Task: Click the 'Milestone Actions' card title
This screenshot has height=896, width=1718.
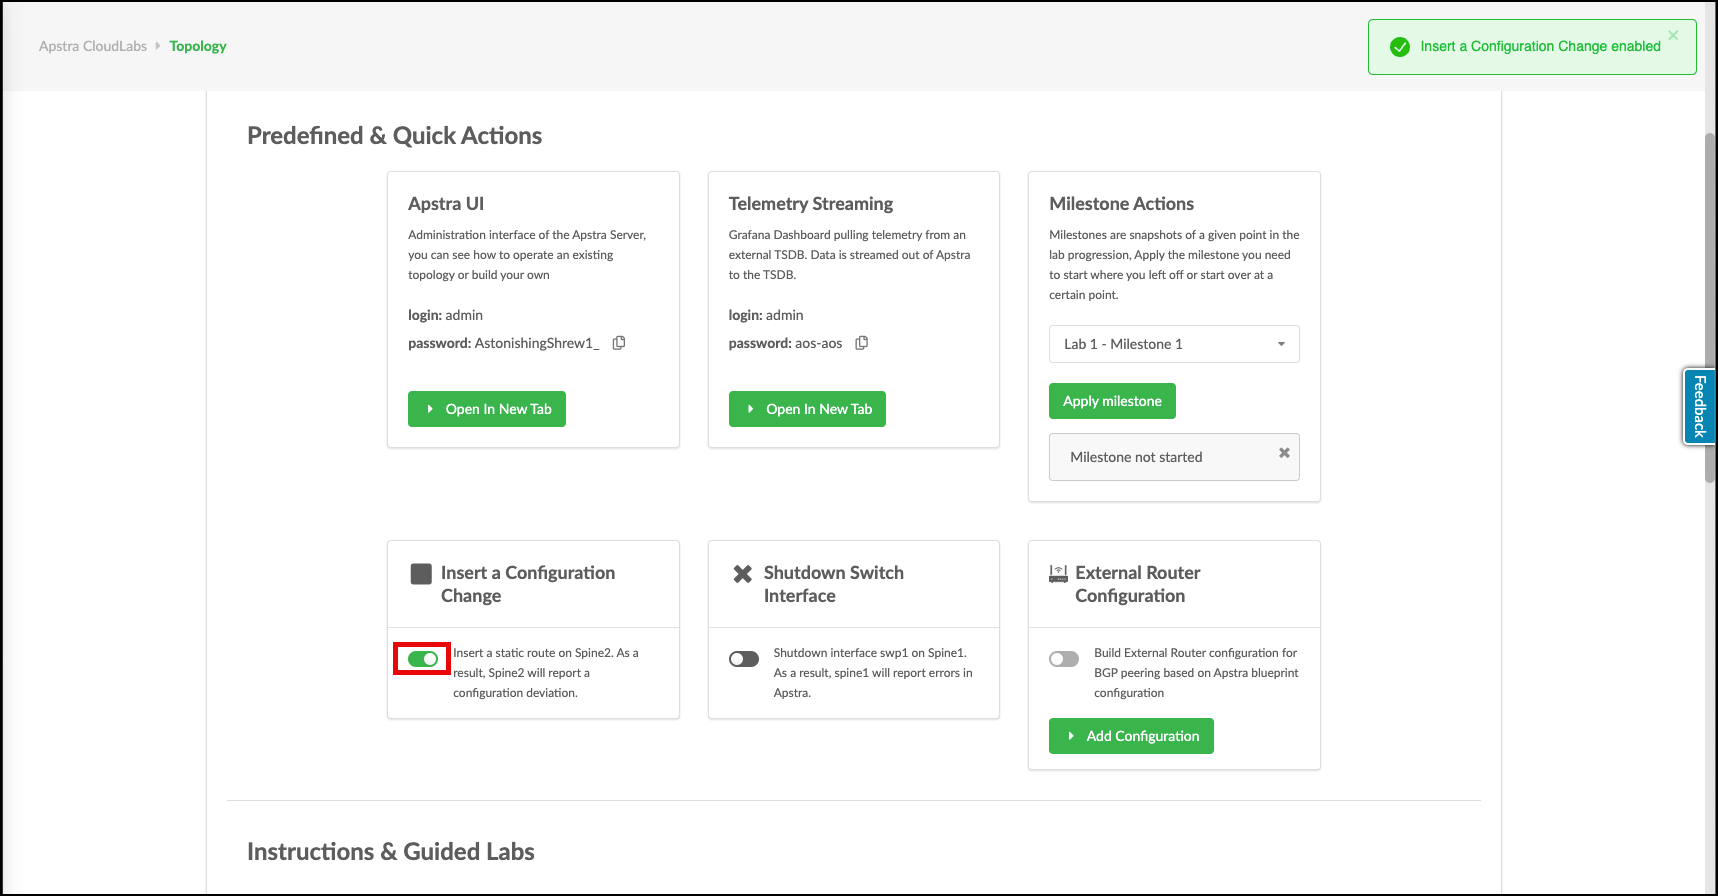Action: pos(1121,204)
